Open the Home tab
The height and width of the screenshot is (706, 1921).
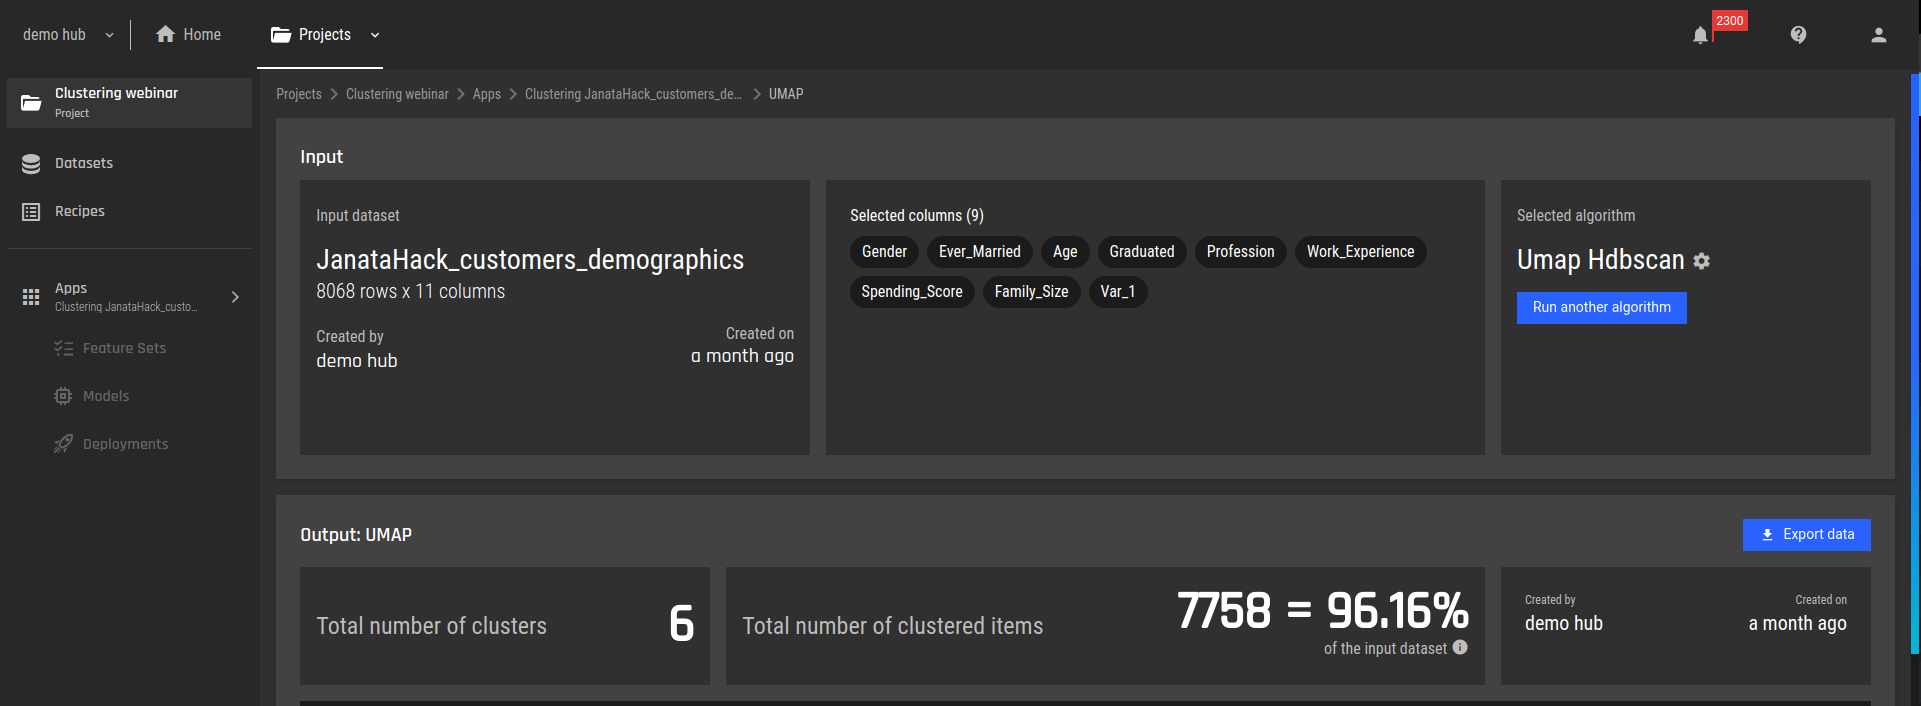pyautogui.click(x=188, y=34)
